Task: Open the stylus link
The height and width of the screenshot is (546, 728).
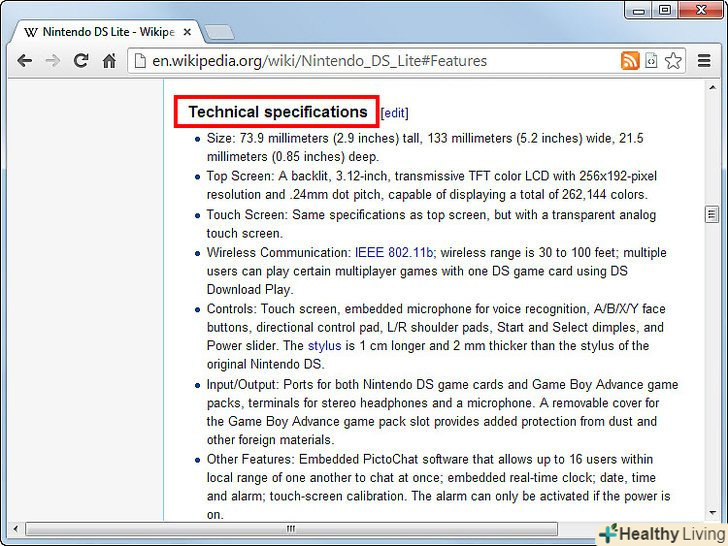Action: pyautogui.click(x=325, y=346)
